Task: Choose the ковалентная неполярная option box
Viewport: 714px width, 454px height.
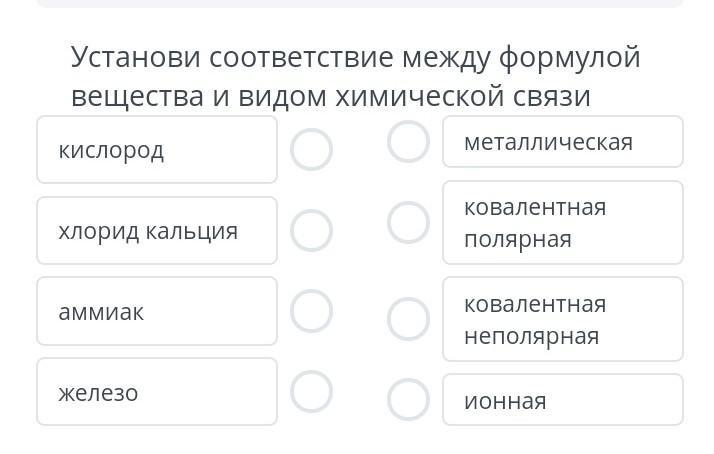Action: [562, 319]
